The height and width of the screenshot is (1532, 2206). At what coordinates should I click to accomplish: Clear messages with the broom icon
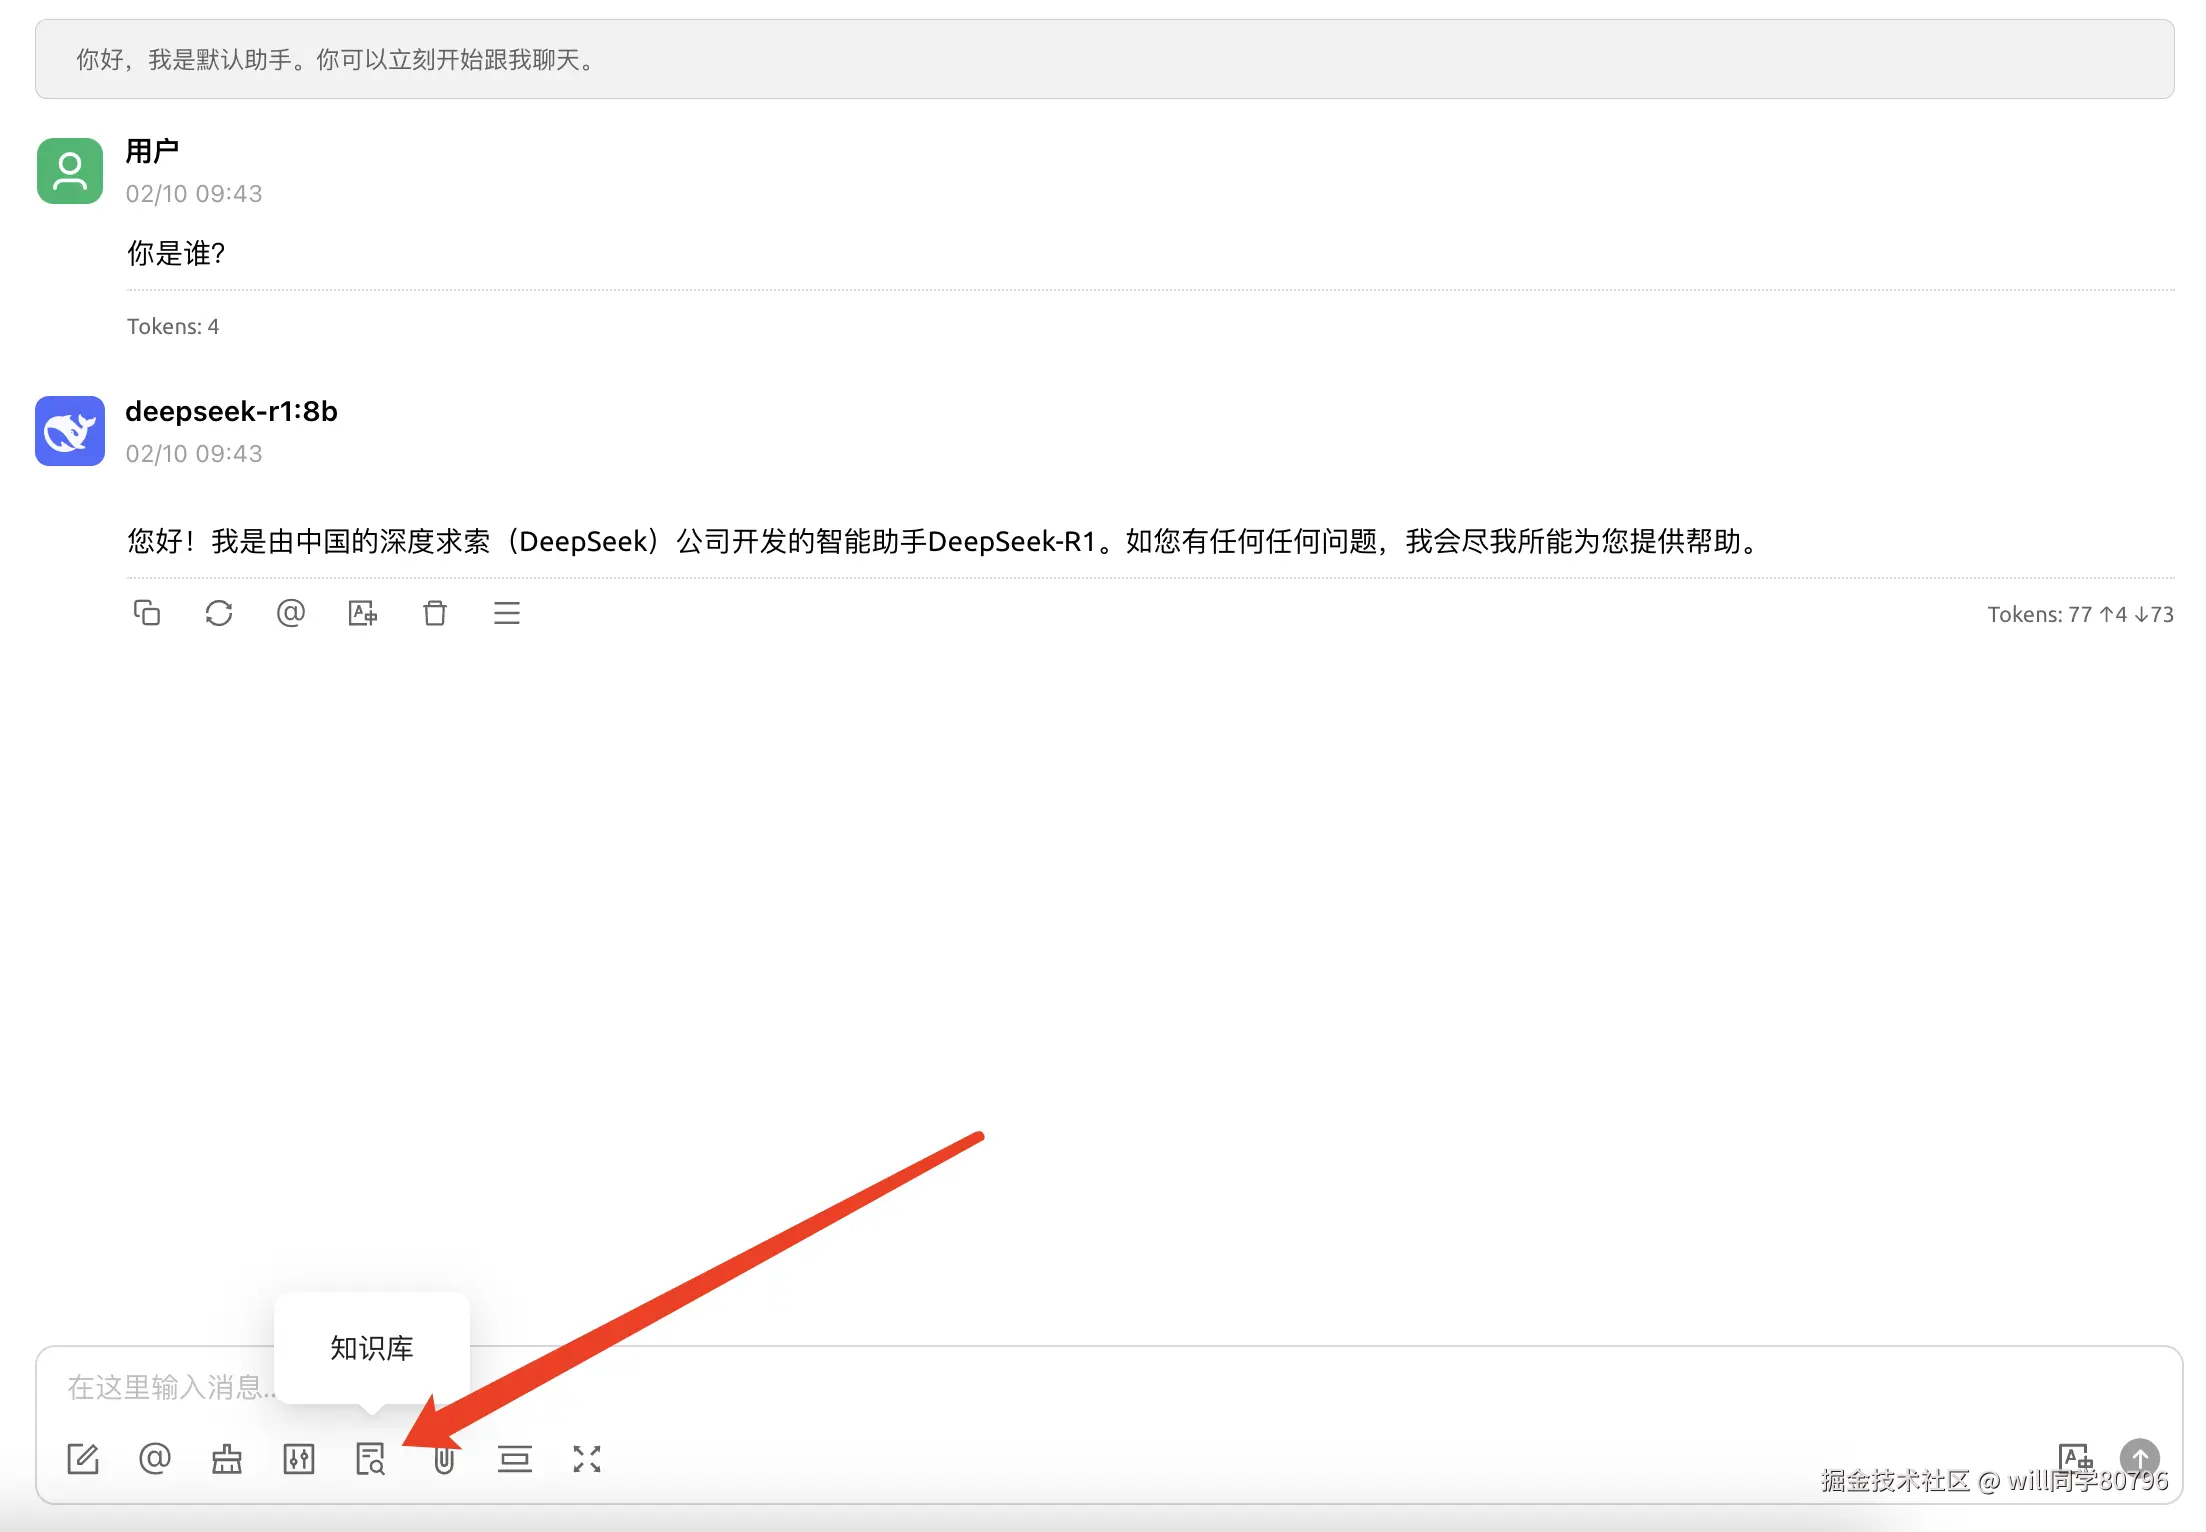227,1459
